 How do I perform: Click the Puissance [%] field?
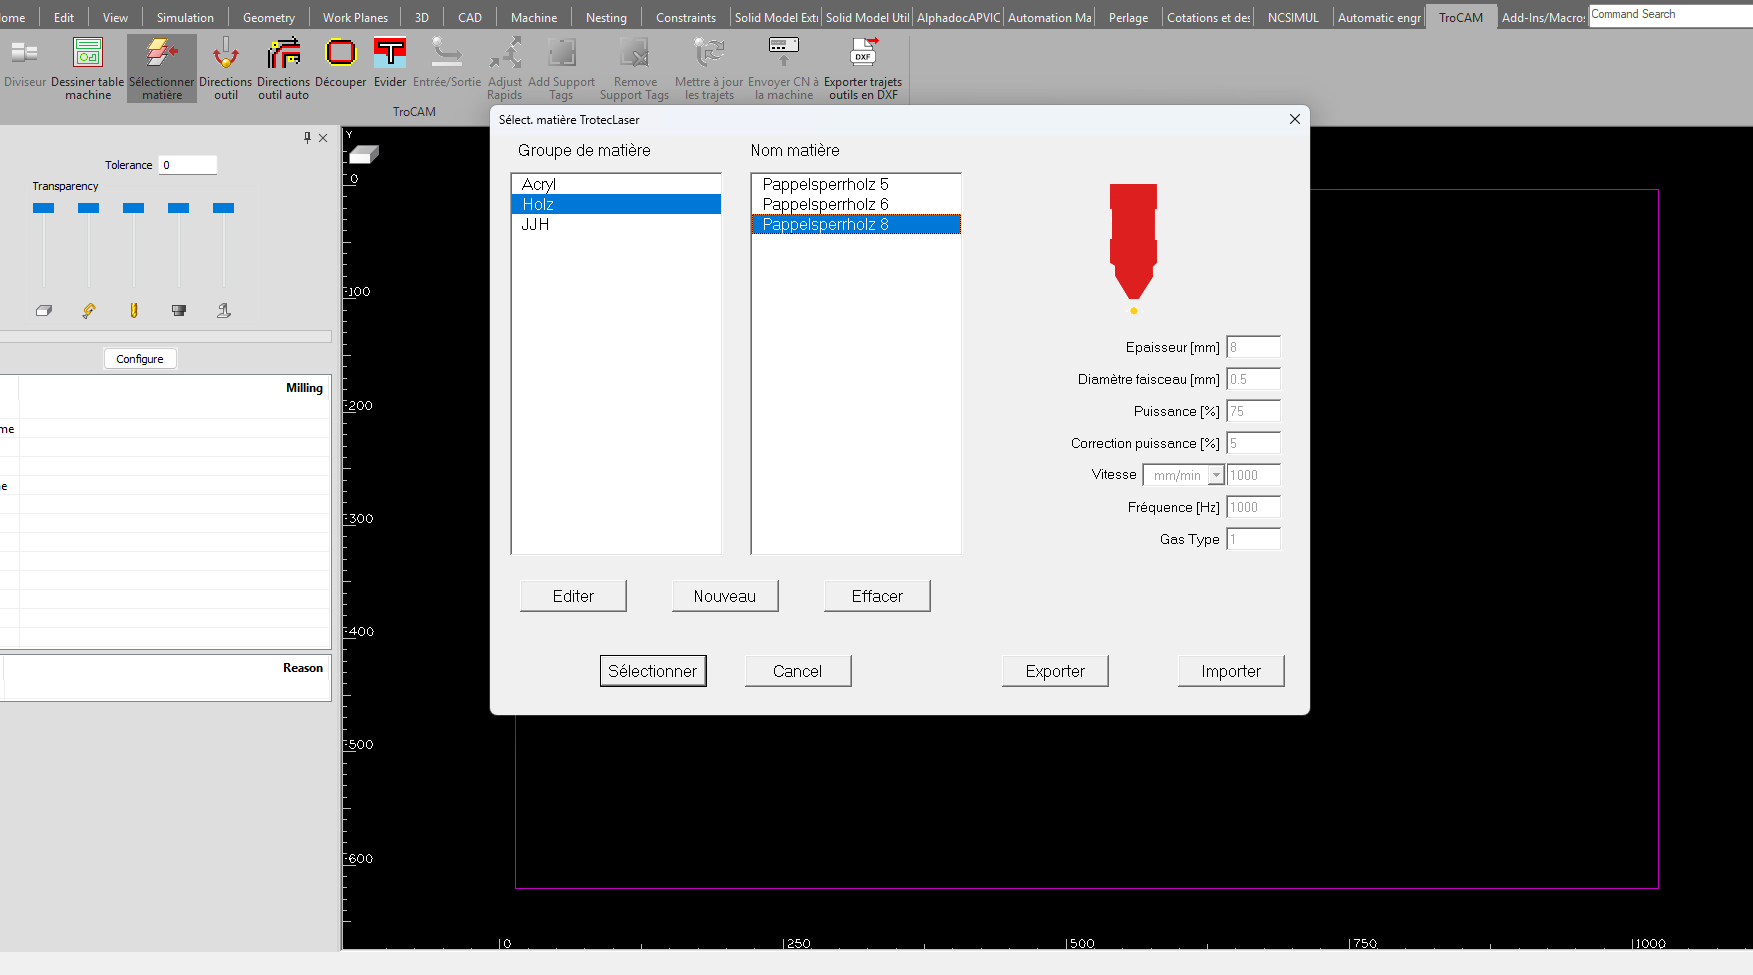[x=1253, y=411]
